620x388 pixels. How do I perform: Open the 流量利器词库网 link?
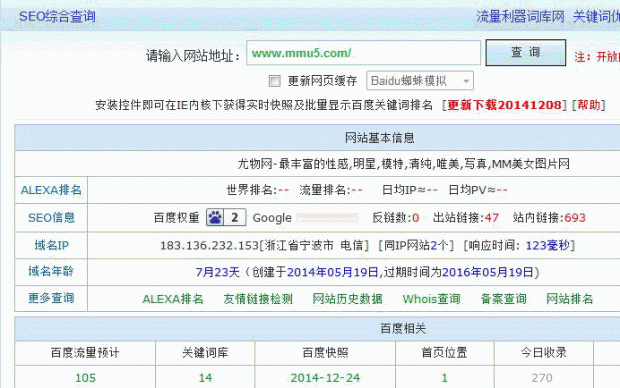coord(520,17)
